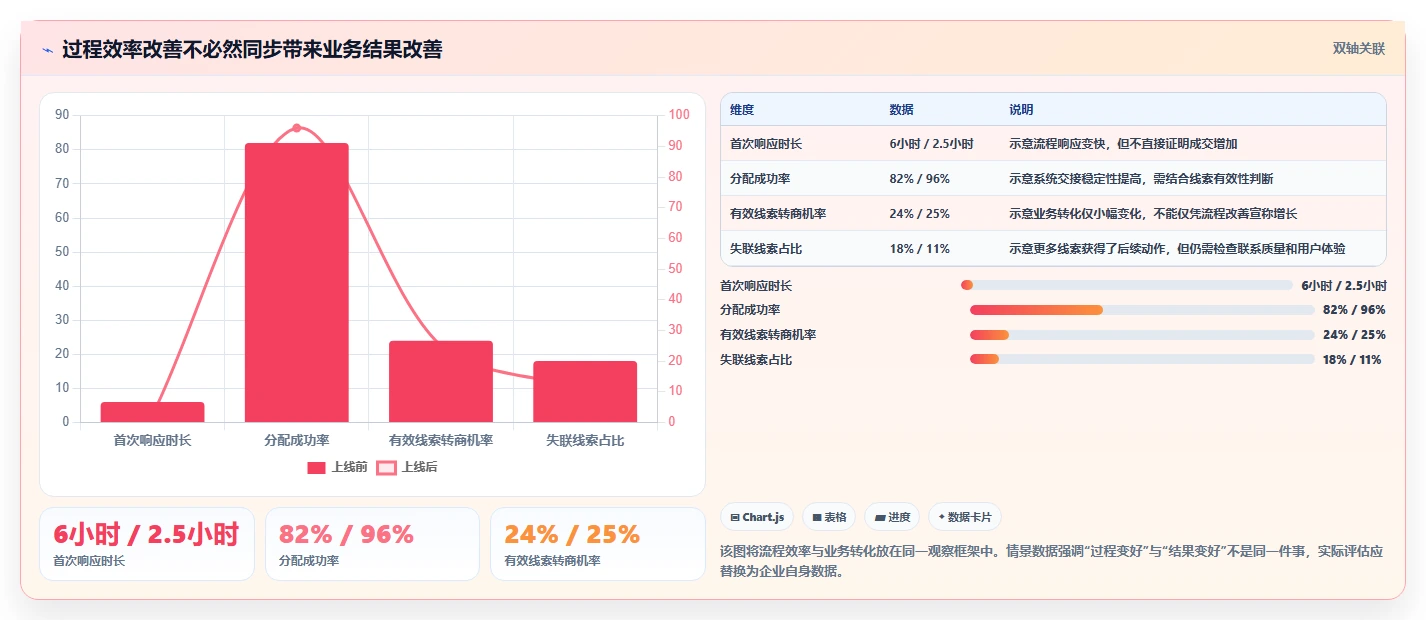Screen dimensions: 1426x620
Task: Click the 失联线索占比 x-axis label under the chart
Action: click(585, 440)
